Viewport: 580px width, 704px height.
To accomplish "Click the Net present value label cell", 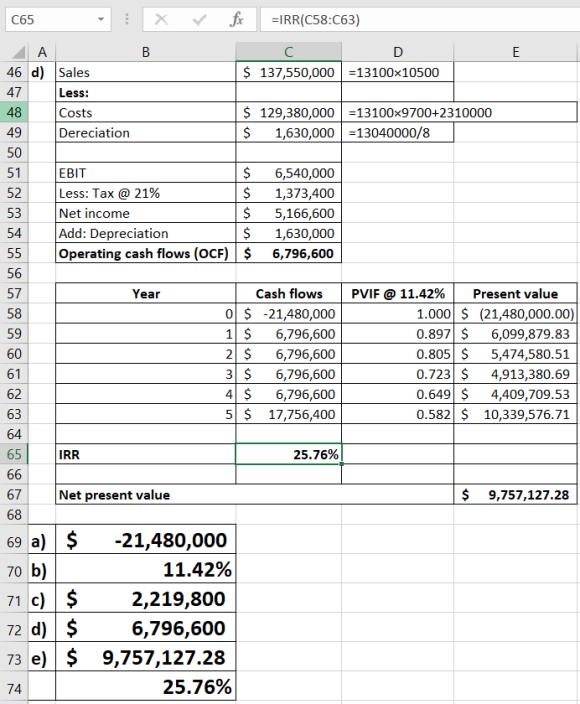I will [x=255, y=495].
